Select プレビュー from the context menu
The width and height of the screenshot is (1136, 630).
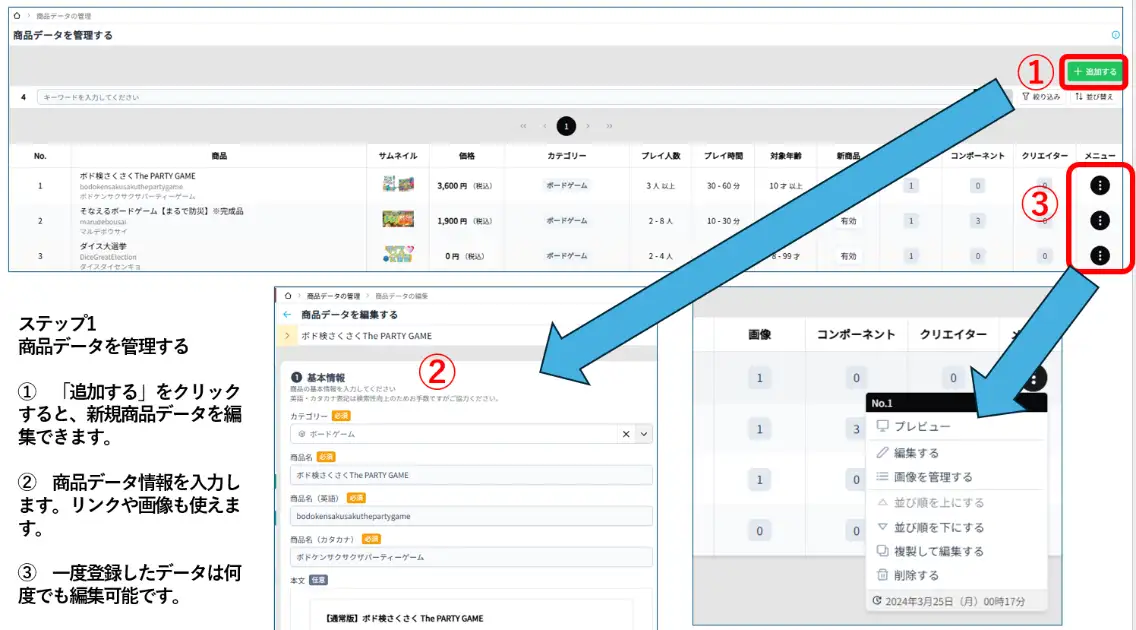point(922,426)
